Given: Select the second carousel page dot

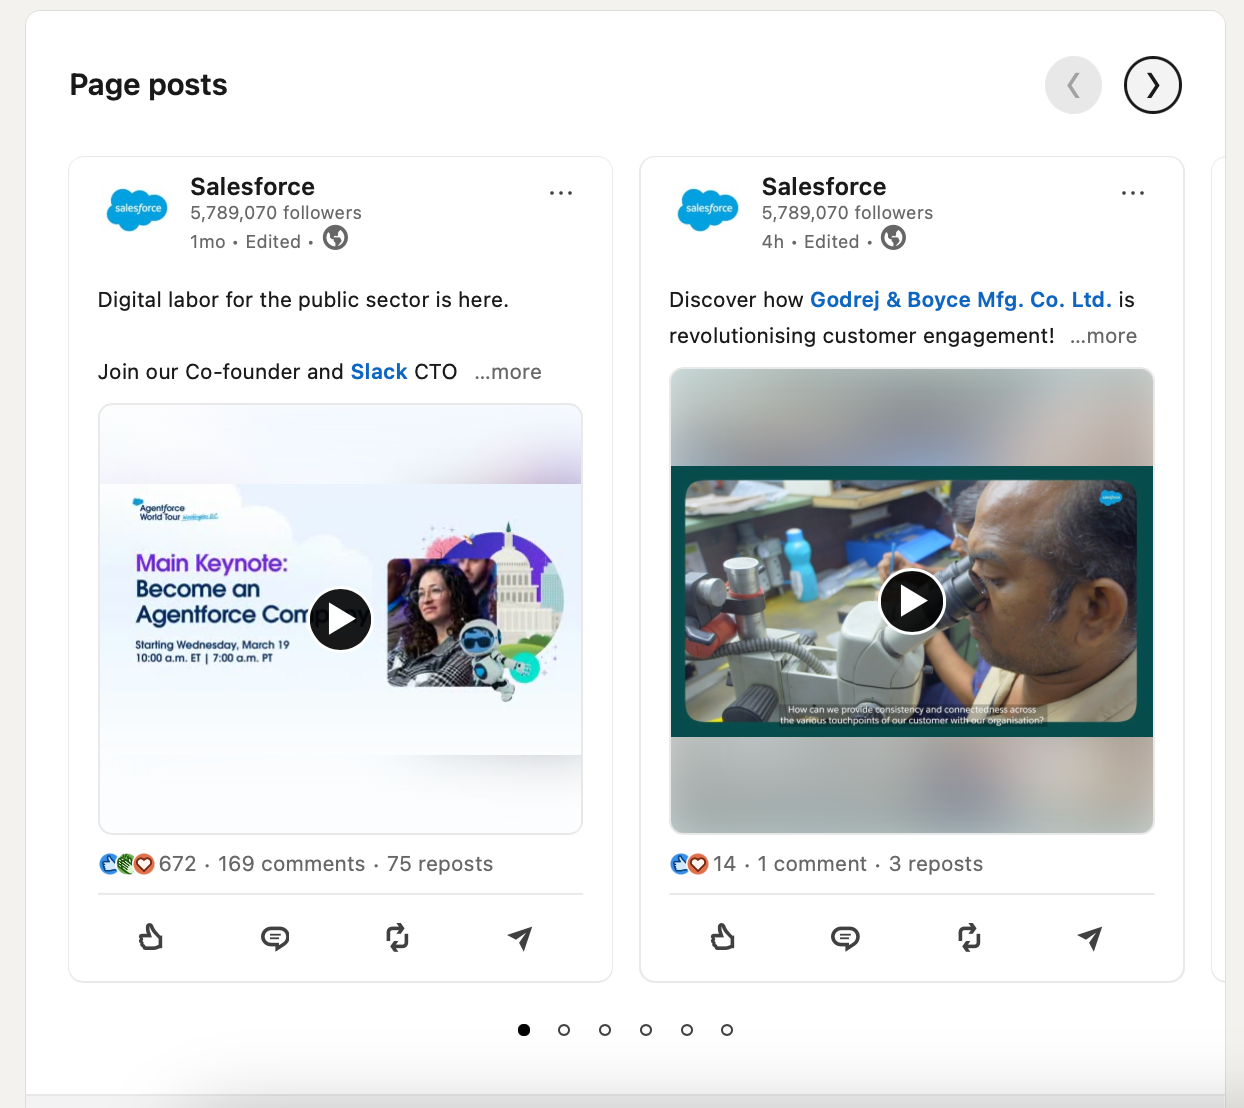Looking at the screenshot, I should (564, 1030).
